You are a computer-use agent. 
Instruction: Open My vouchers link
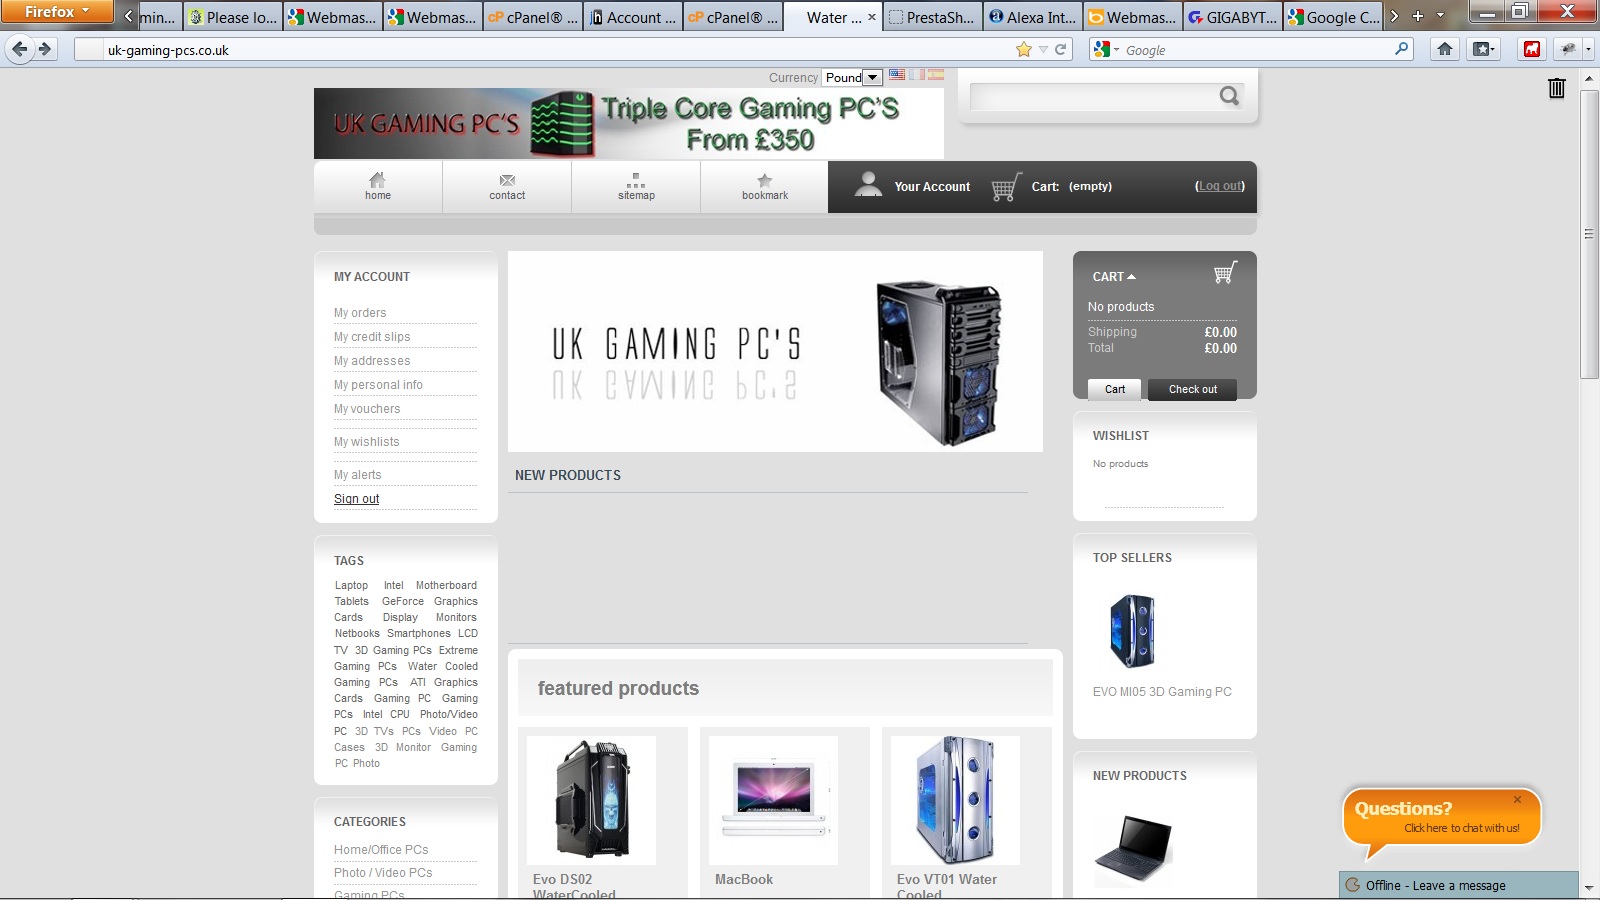[367, 409]
